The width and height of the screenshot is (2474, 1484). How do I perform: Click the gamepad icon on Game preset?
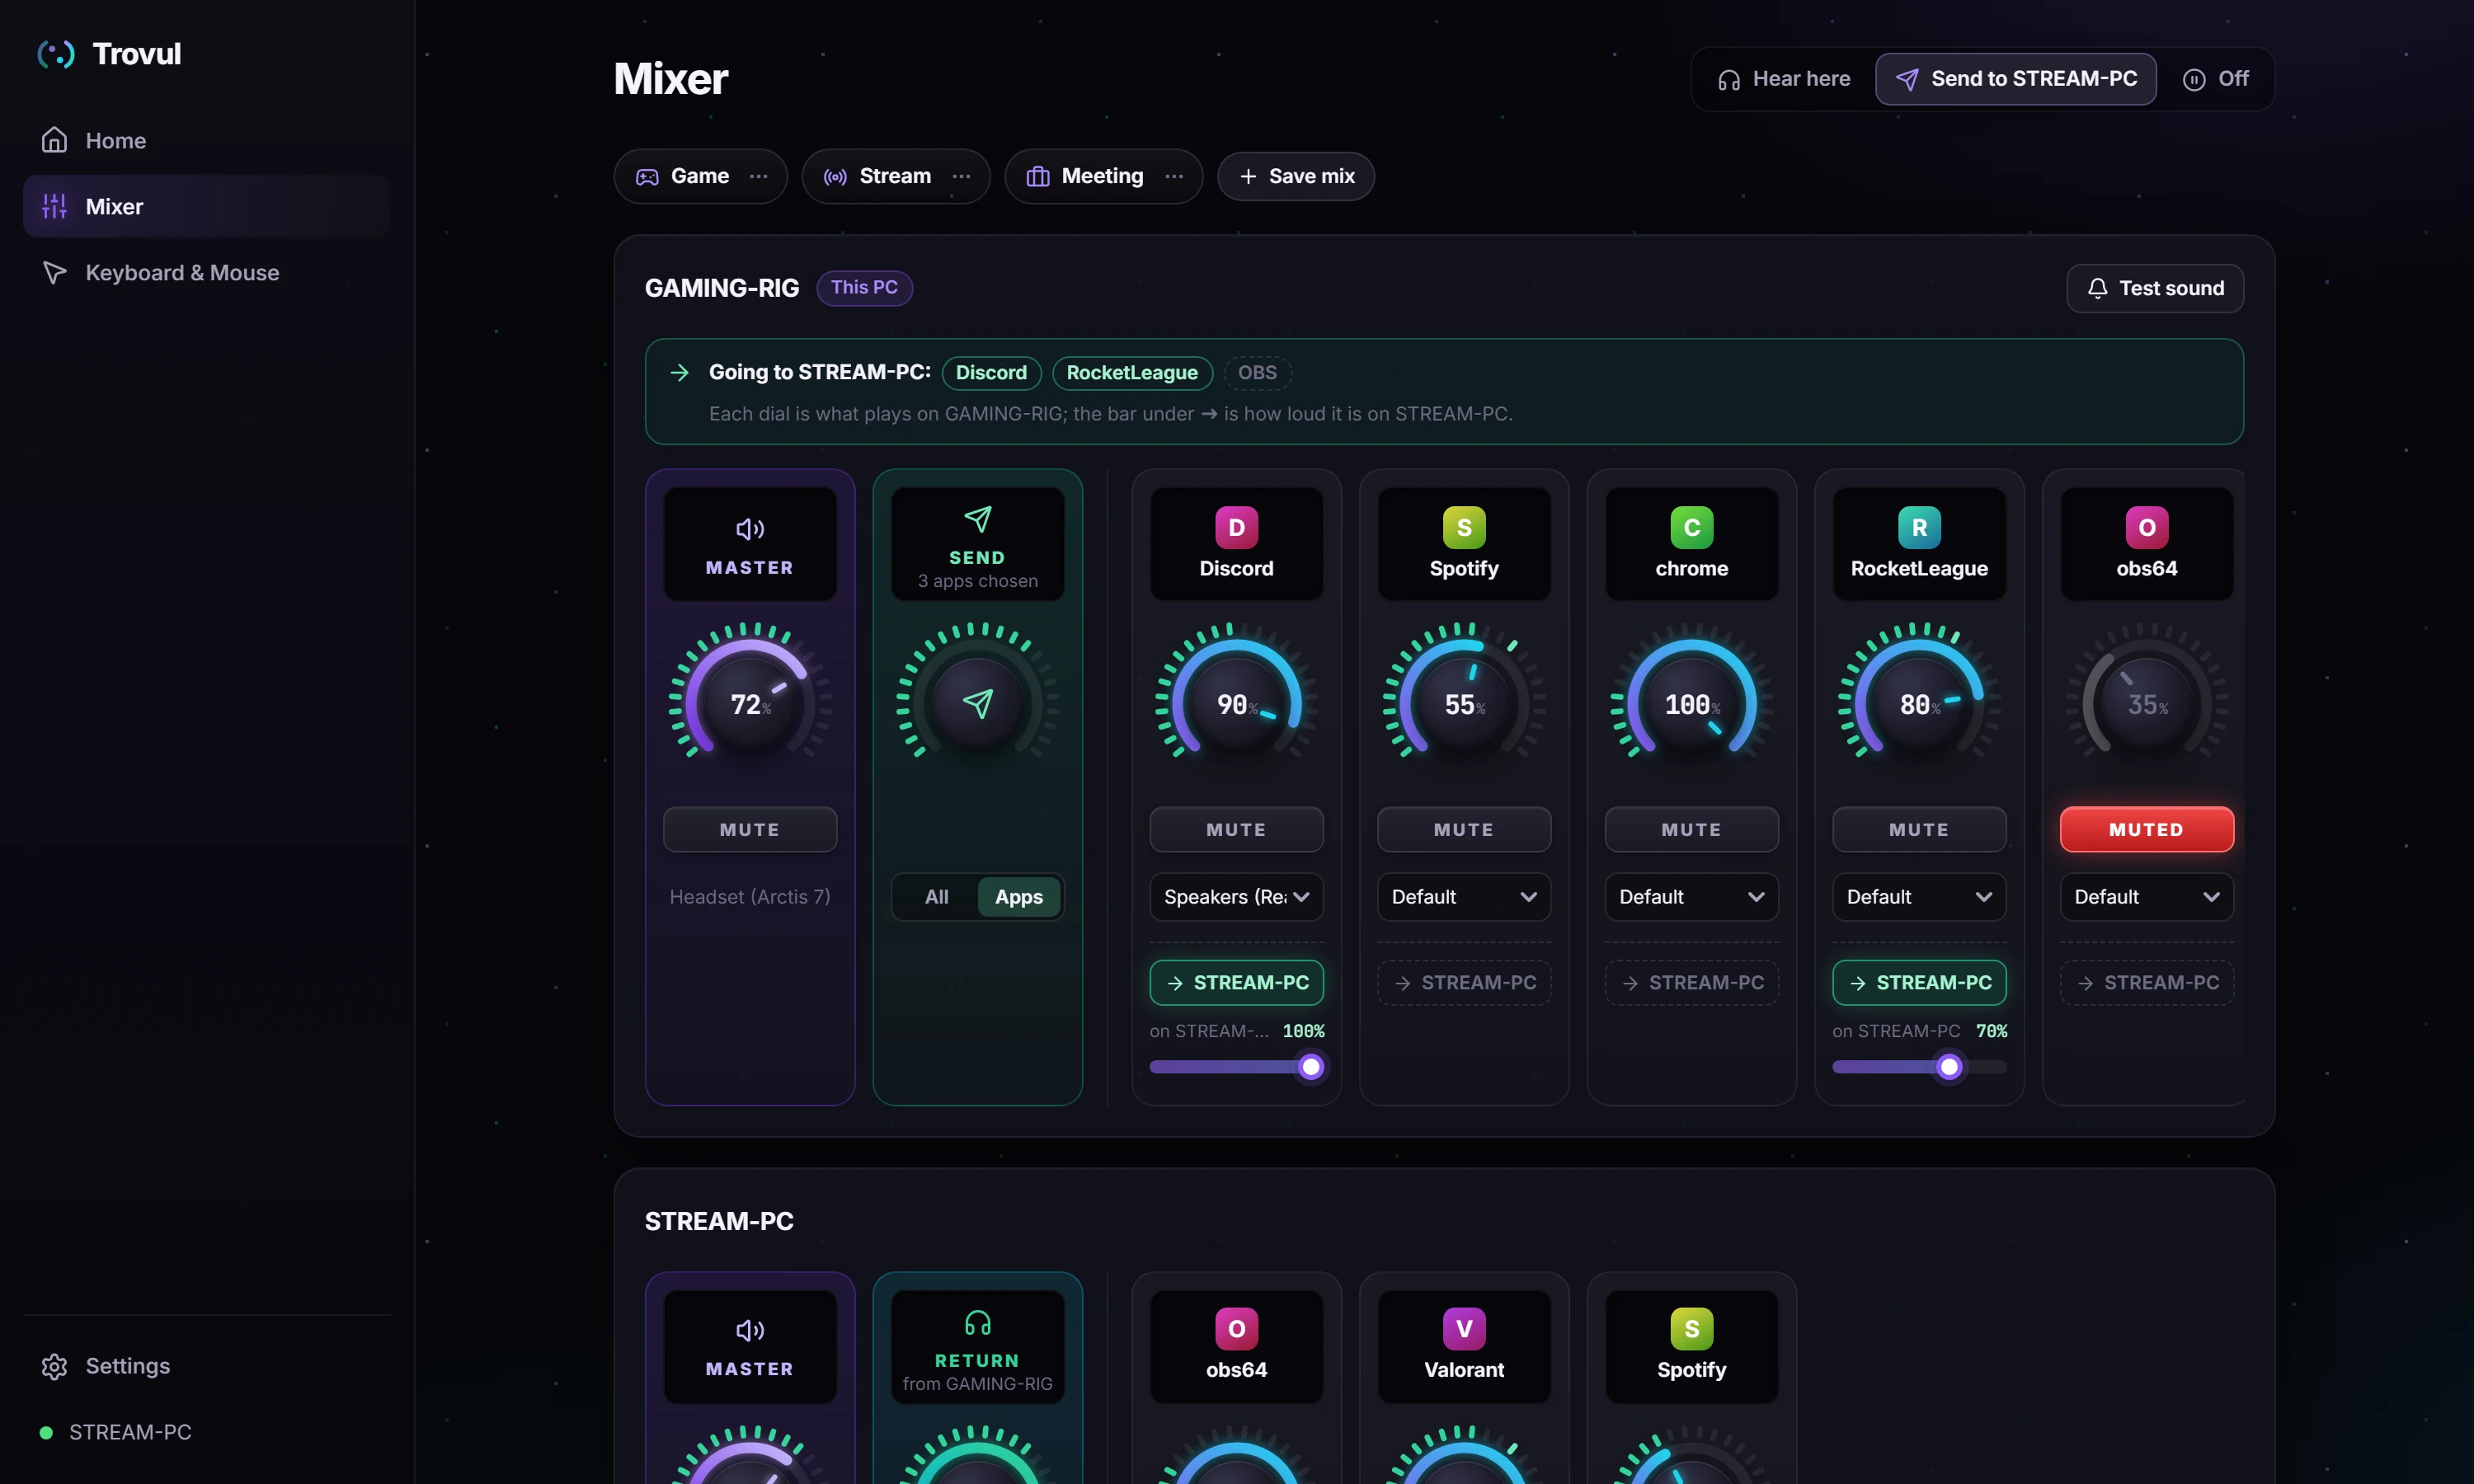(647, 176)
